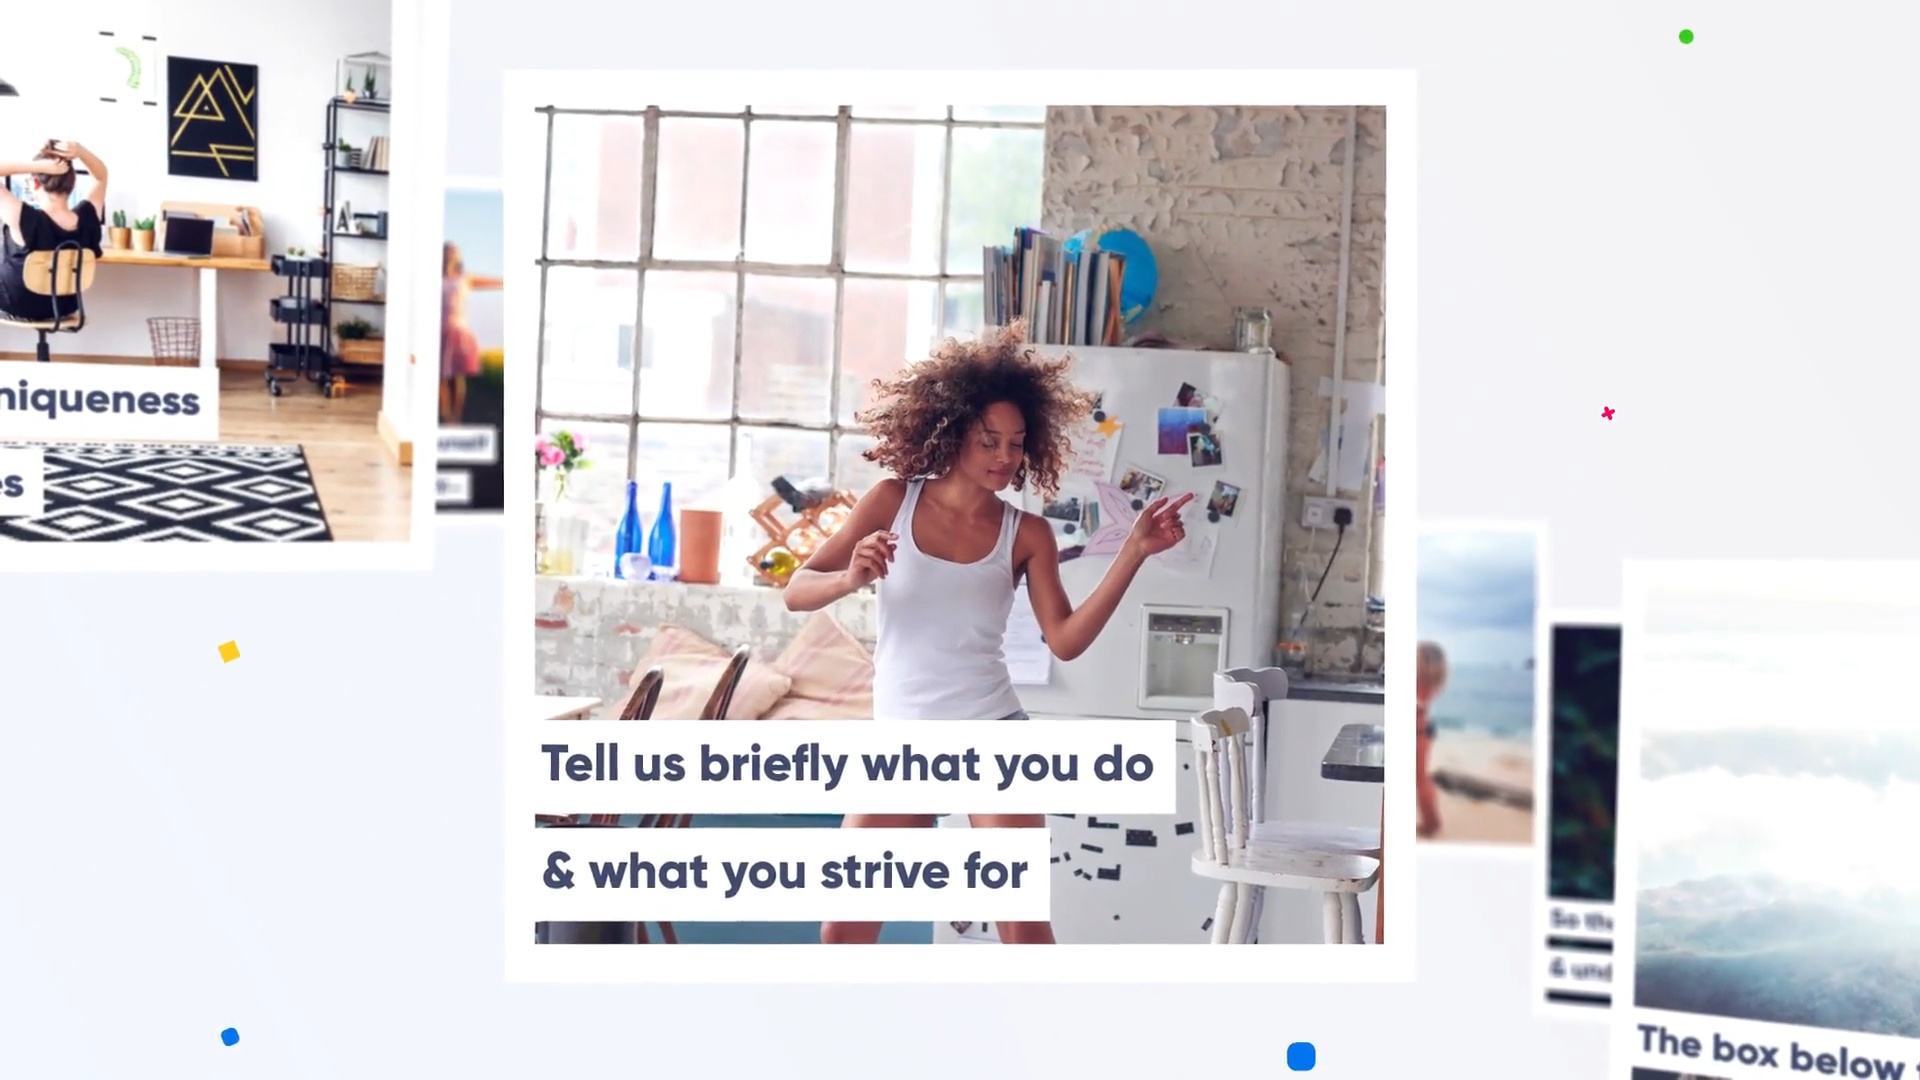This screenshot has height=1080, width=1920.
Task: Click the yellow square confetti piece
Action: 229,652
